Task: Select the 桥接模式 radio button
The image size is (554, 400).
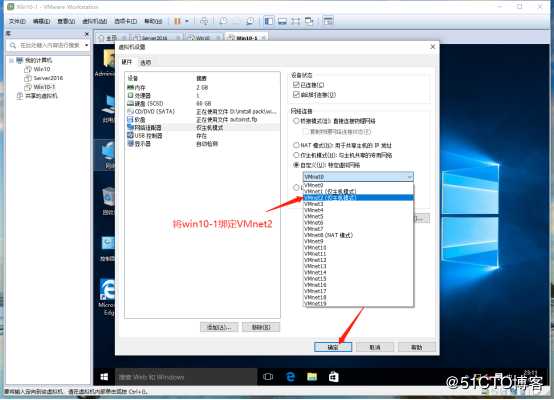Action: (296, 121)
